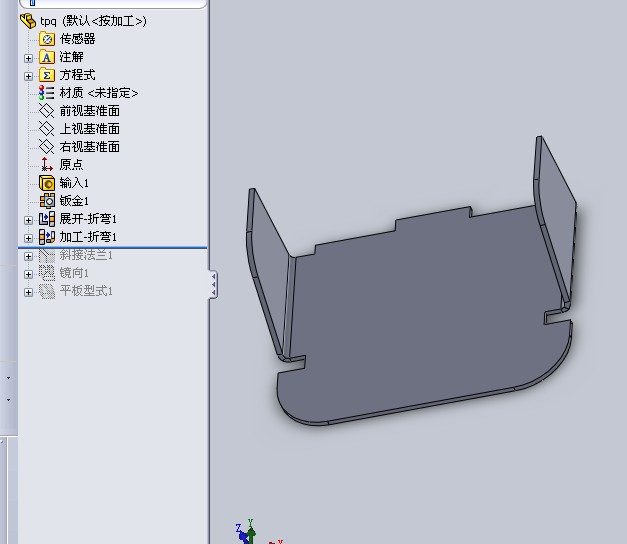627x544 pixels.
Task: Select the 右视基准面 label
Action: 90,147
